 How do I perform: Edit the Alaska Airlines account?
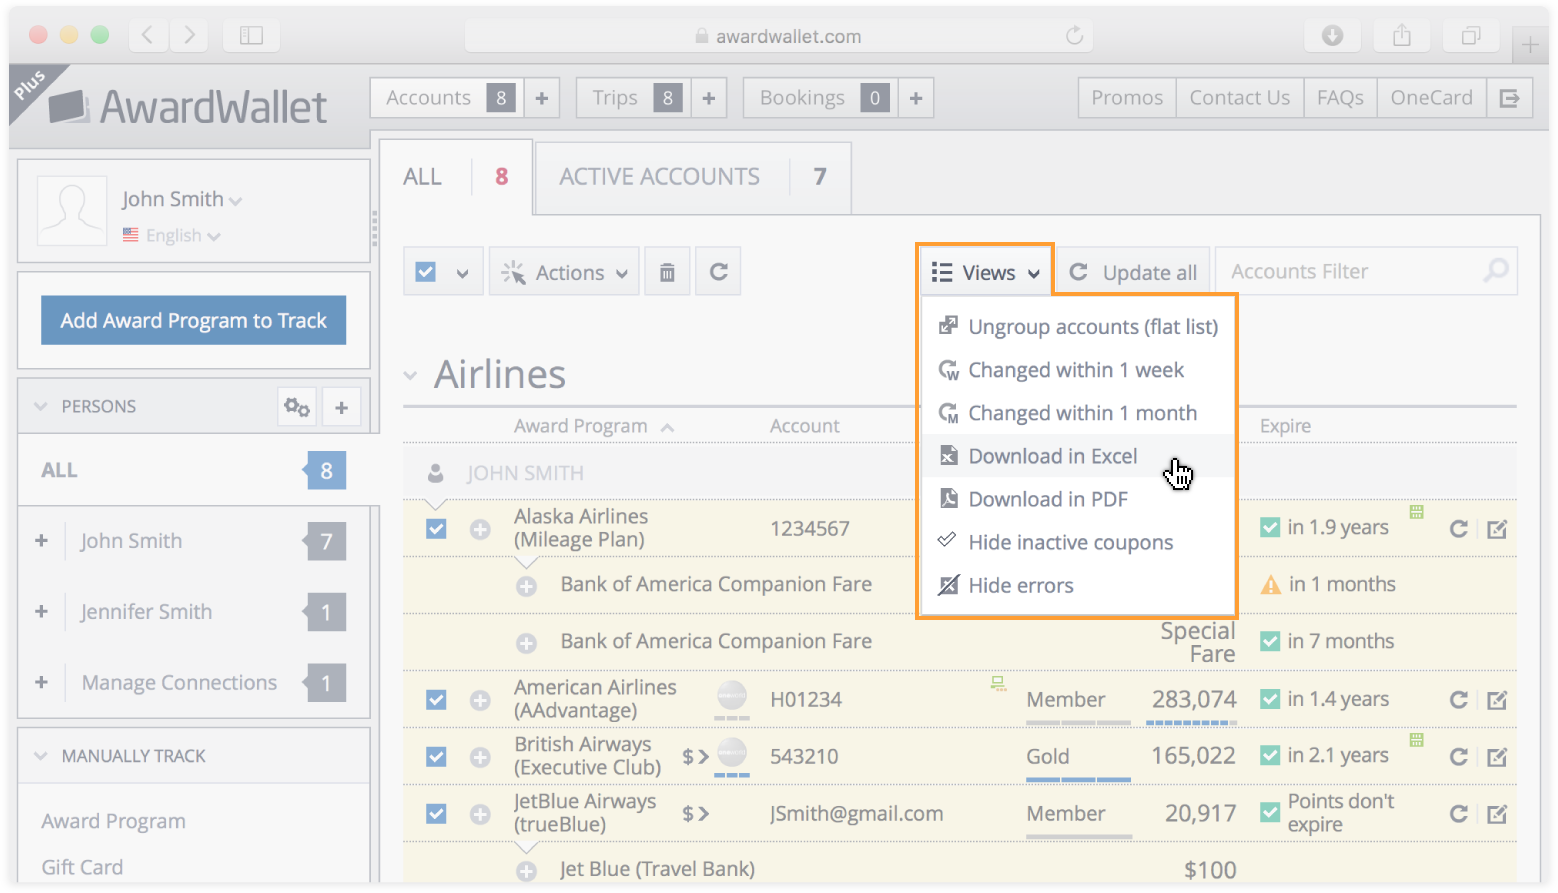pos(1497,529)
